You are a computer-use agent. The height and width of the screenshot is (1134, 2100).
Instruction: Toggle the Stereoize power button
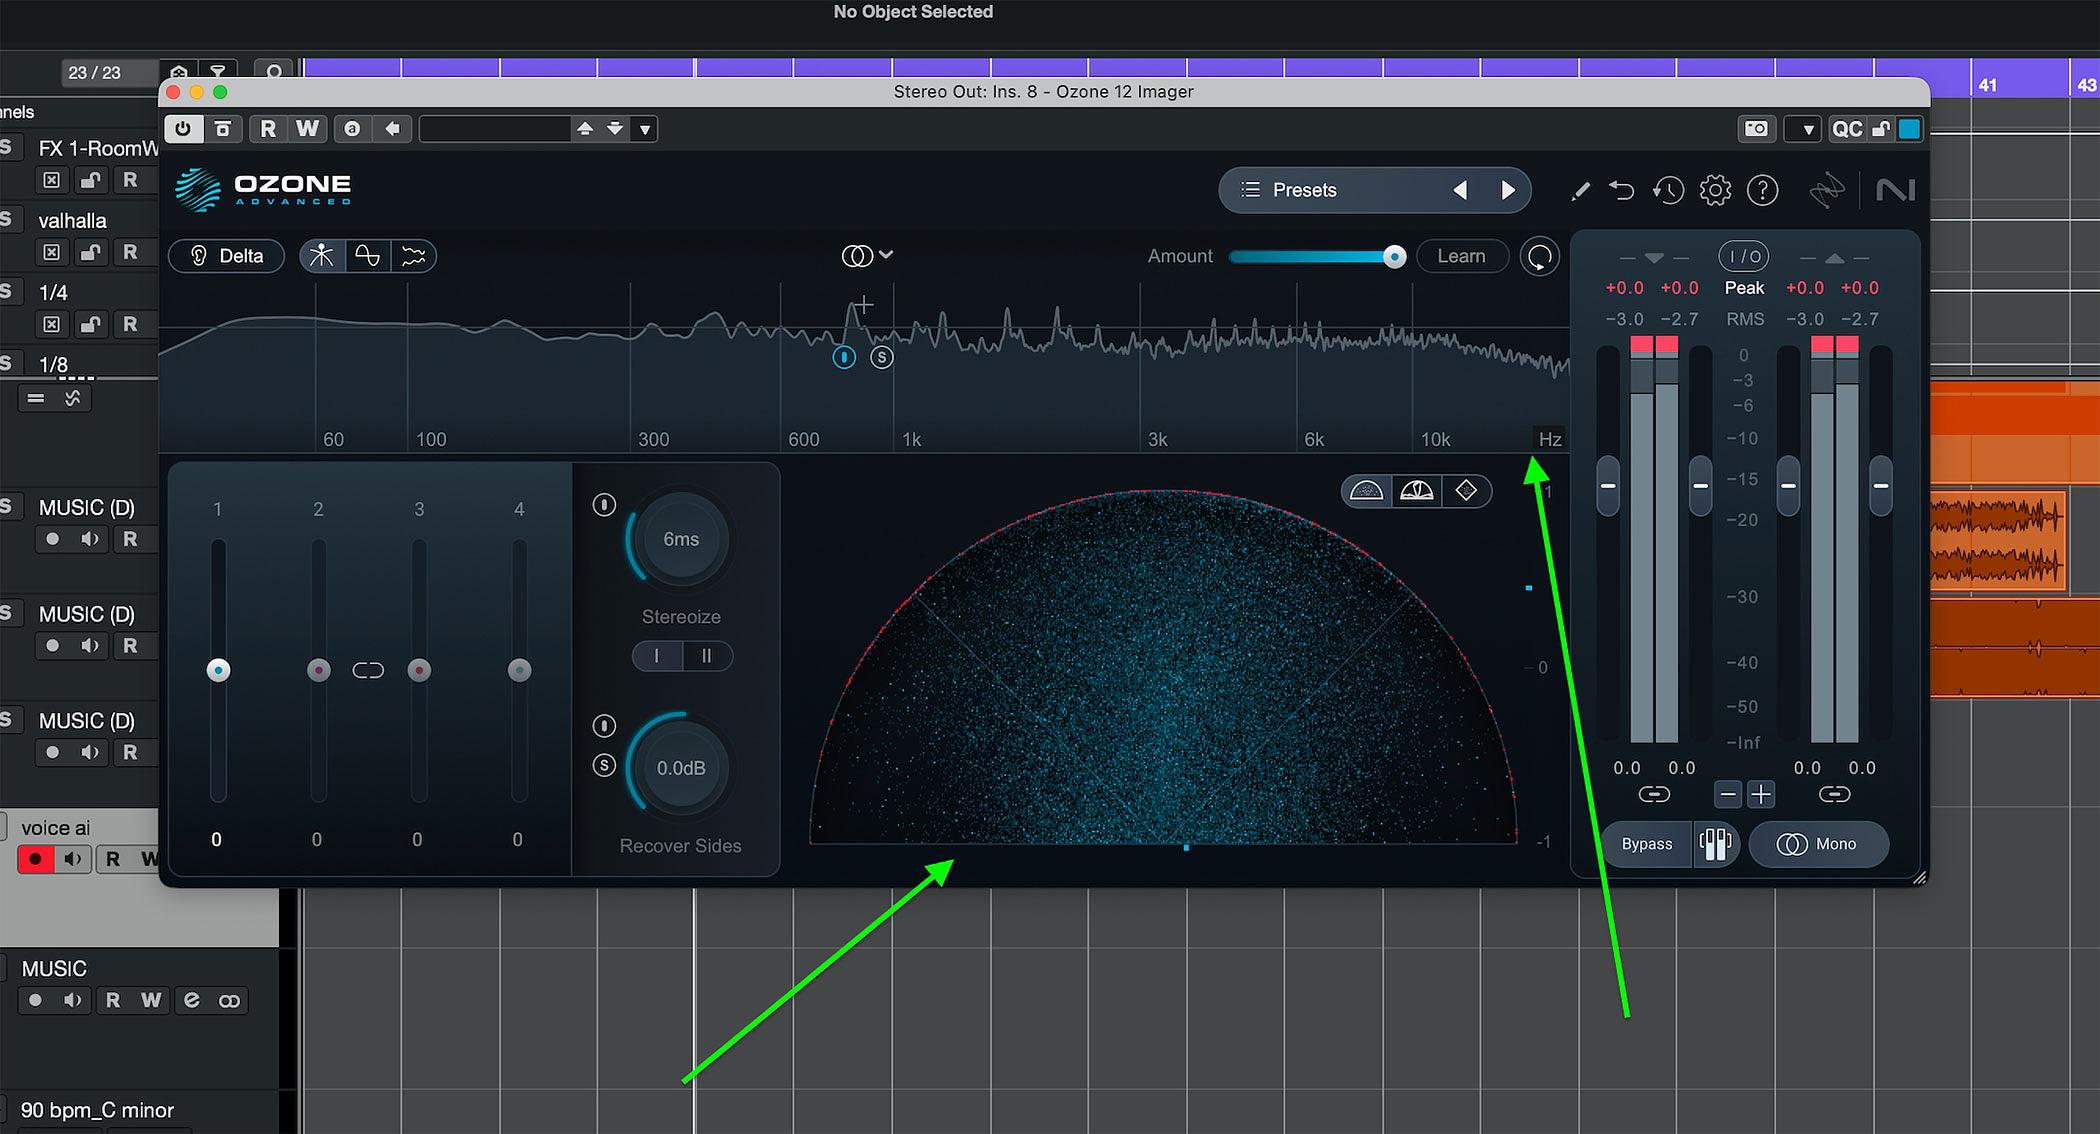point(604,505)
